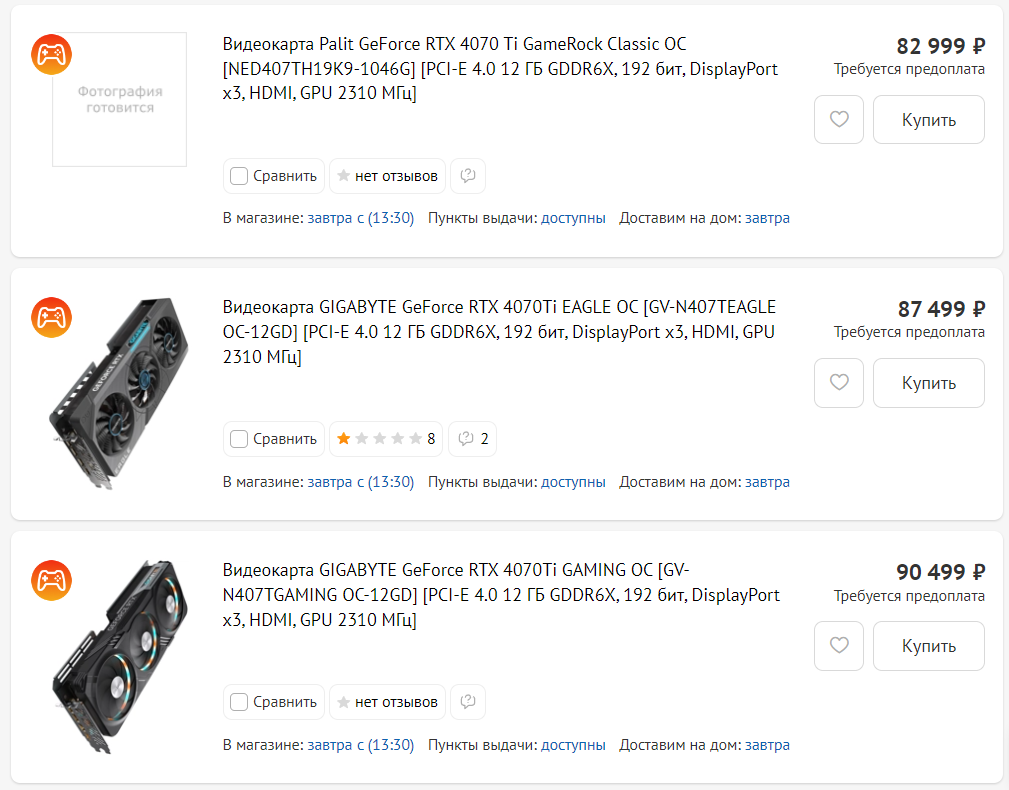View the EAGLE OC star rating reviews

pyautogui.click(x=386, y=439)
